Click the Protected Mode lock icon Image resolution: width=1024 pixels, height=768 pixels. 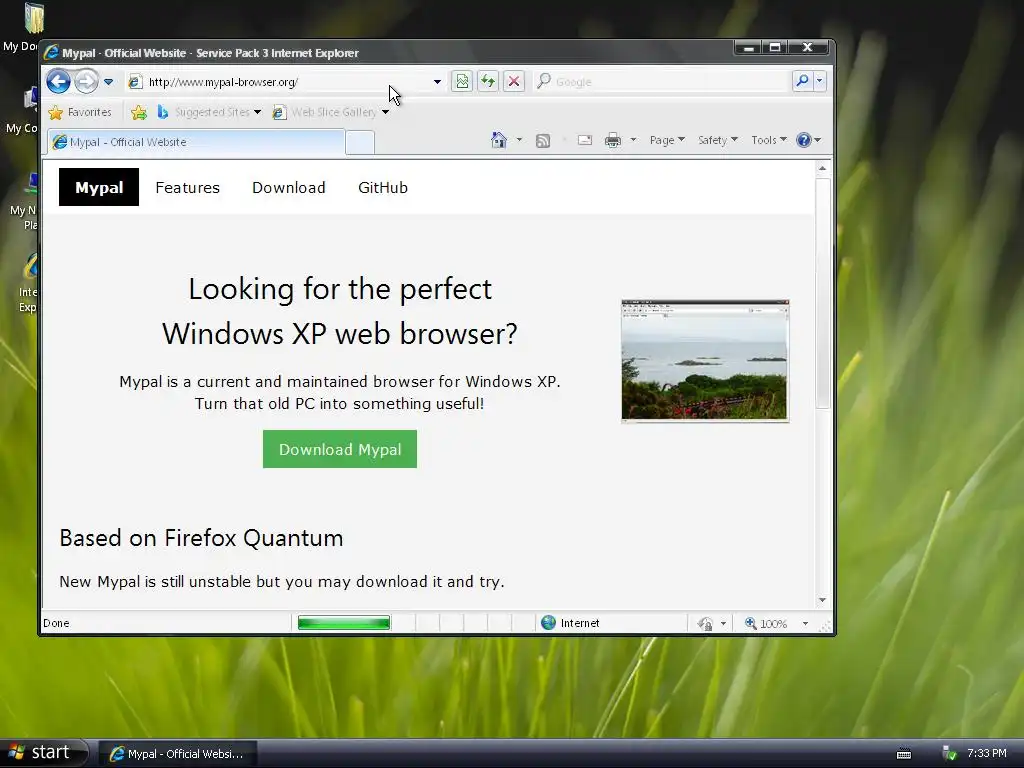click(705, 624)
